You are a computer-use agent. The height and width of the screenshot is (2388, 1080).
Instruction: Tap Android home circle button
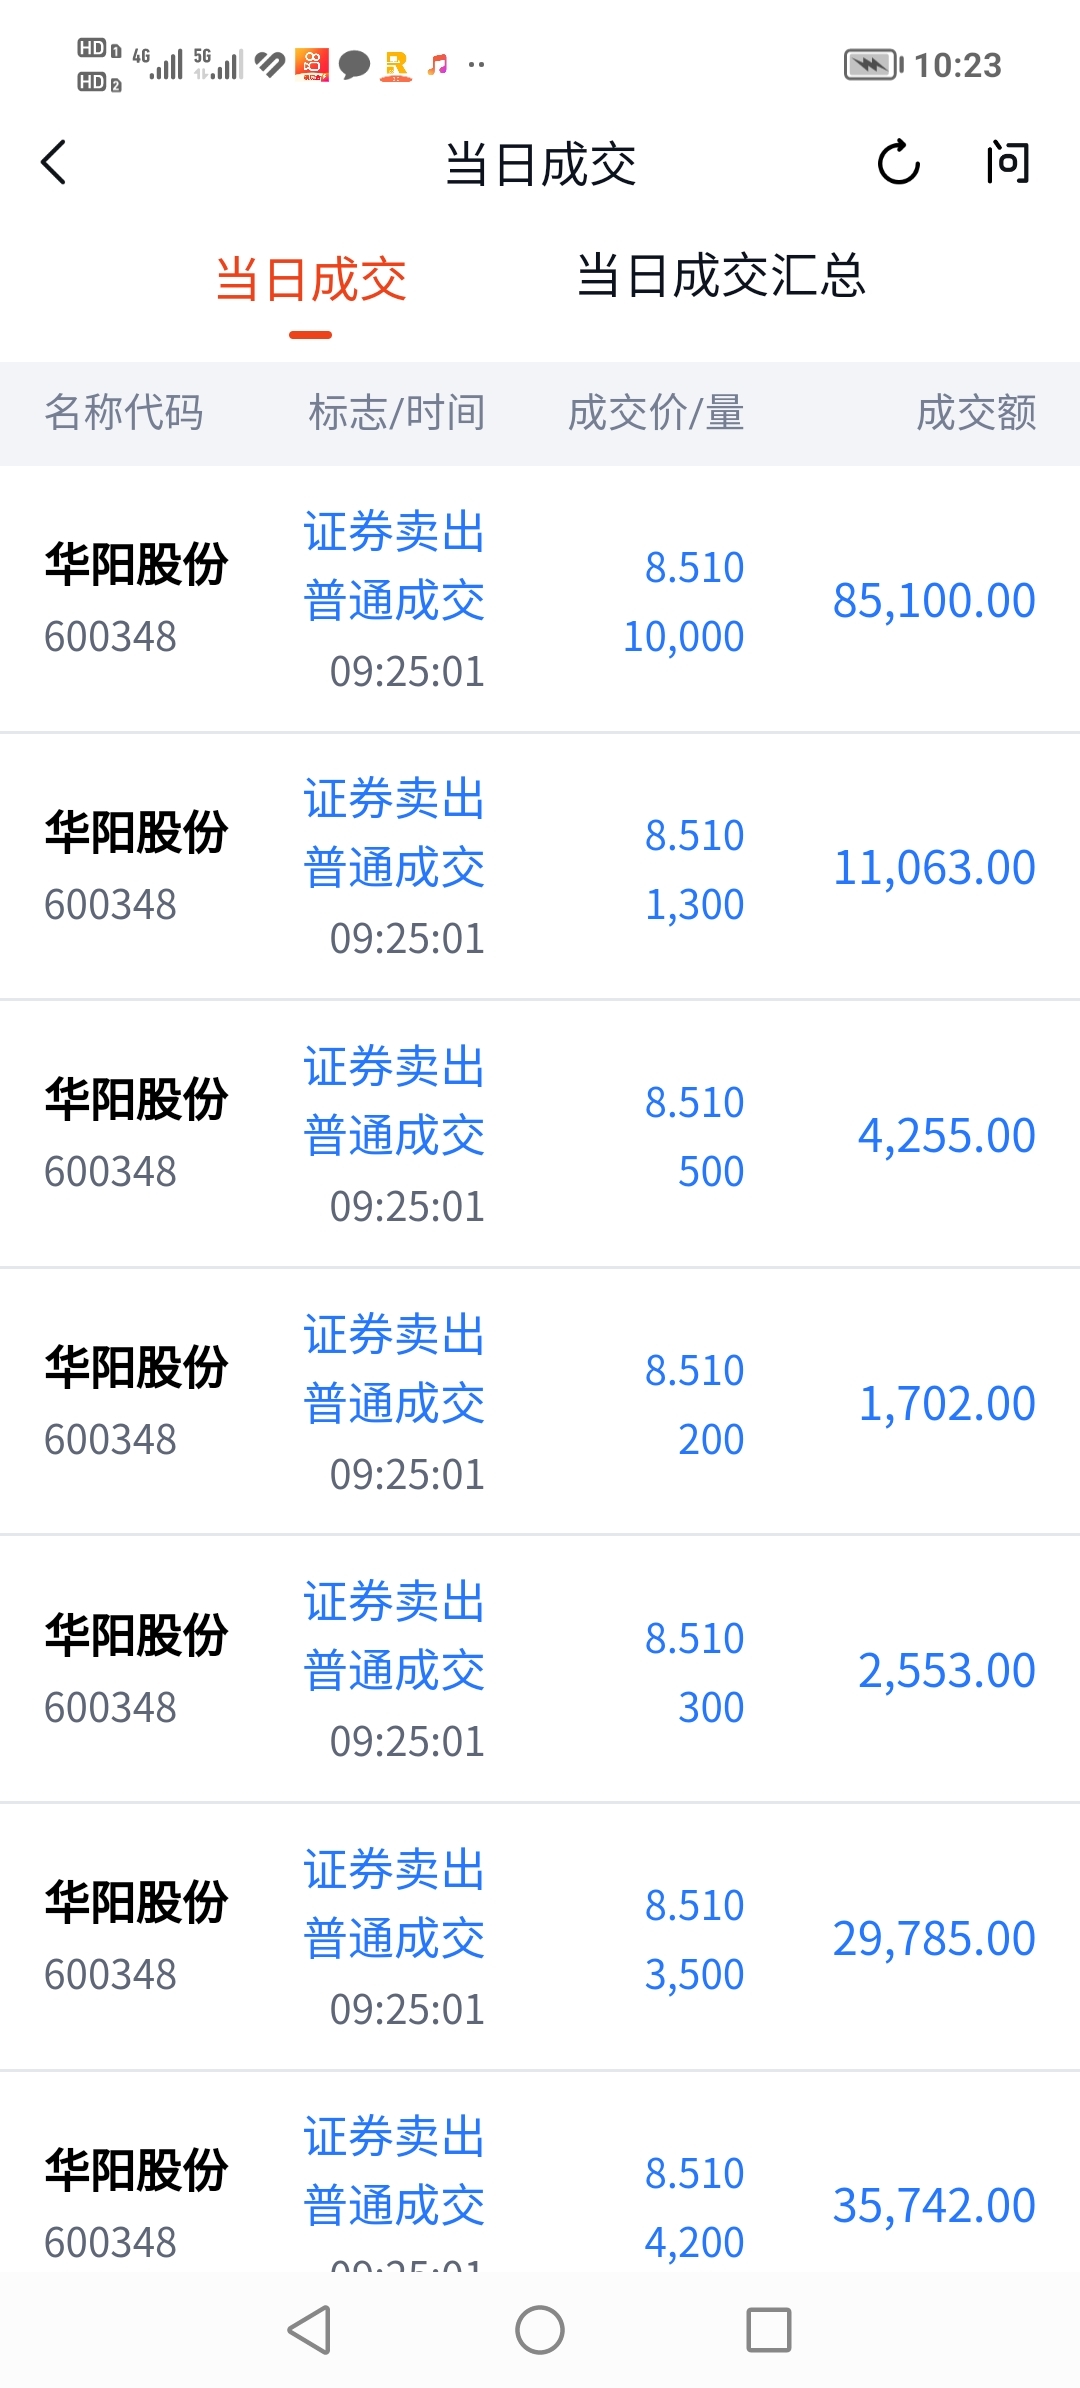click(540, 2330)
